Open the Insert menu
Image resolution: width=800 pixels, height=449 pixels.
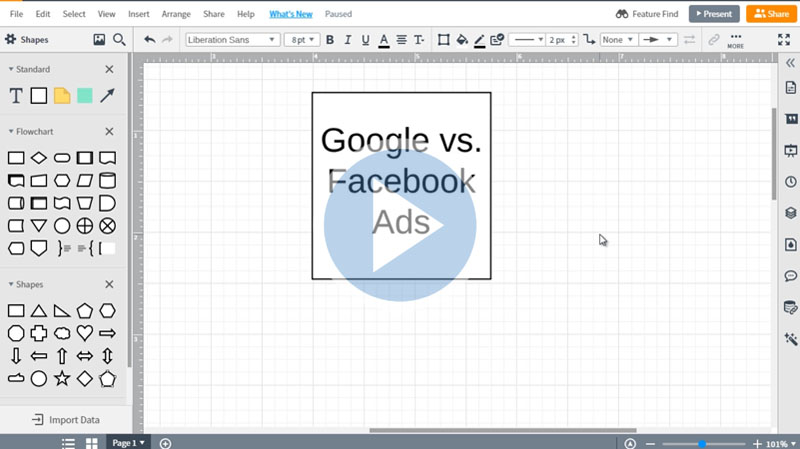(139, 14)
